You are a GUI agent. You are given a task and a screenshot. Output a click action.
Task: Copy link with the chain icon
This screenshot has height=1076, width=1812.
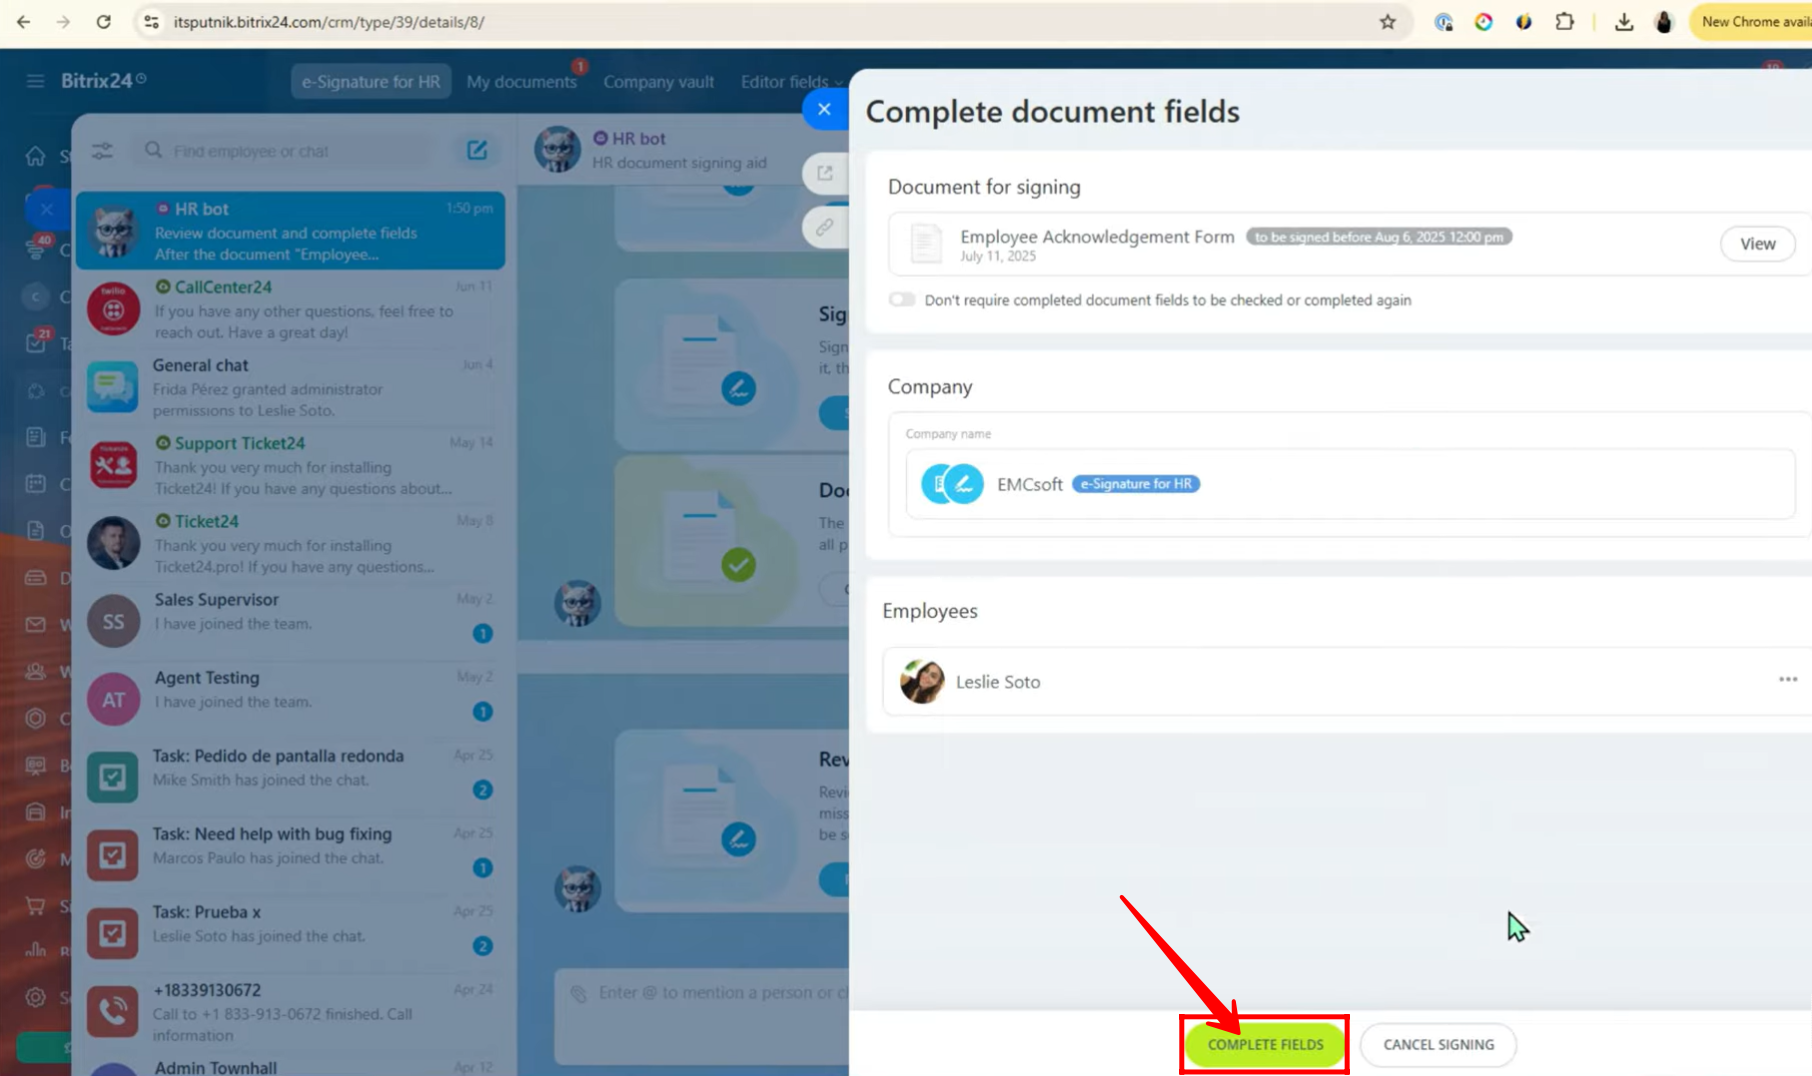point(824,227)
